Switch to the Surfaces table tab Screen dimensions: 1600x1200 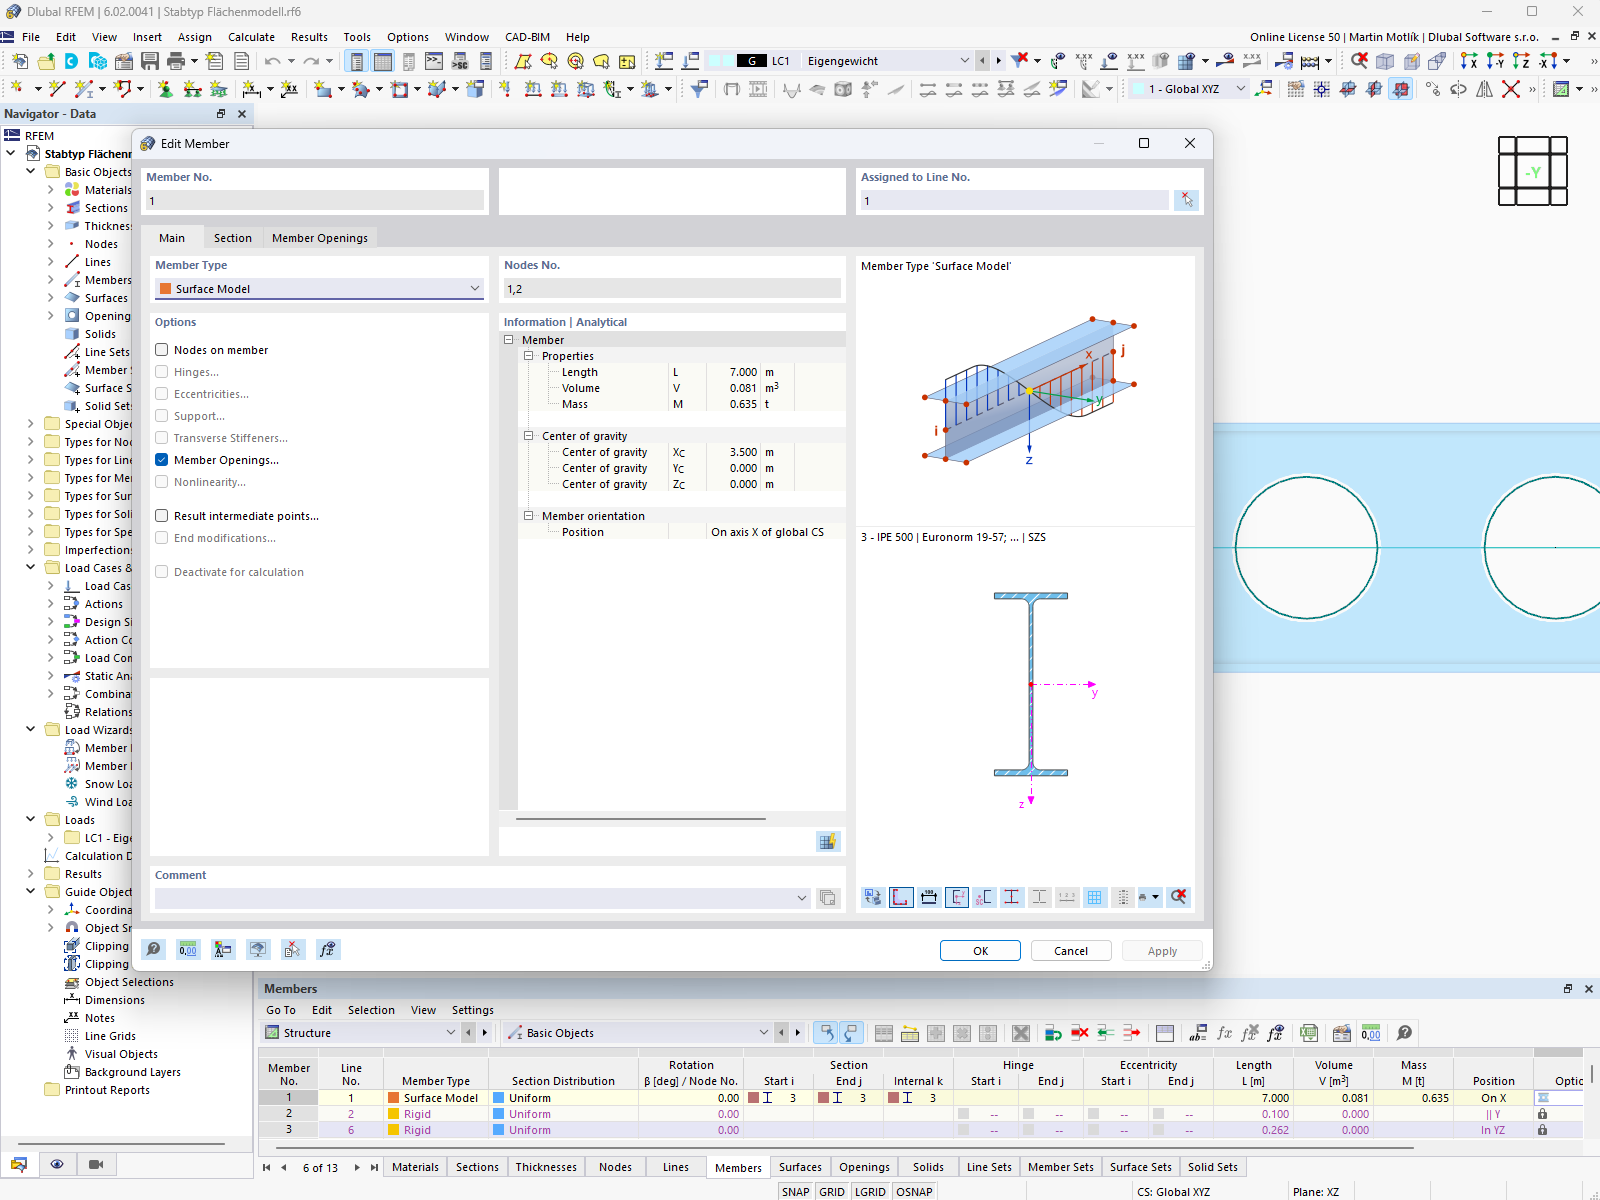pos(800,1167)
